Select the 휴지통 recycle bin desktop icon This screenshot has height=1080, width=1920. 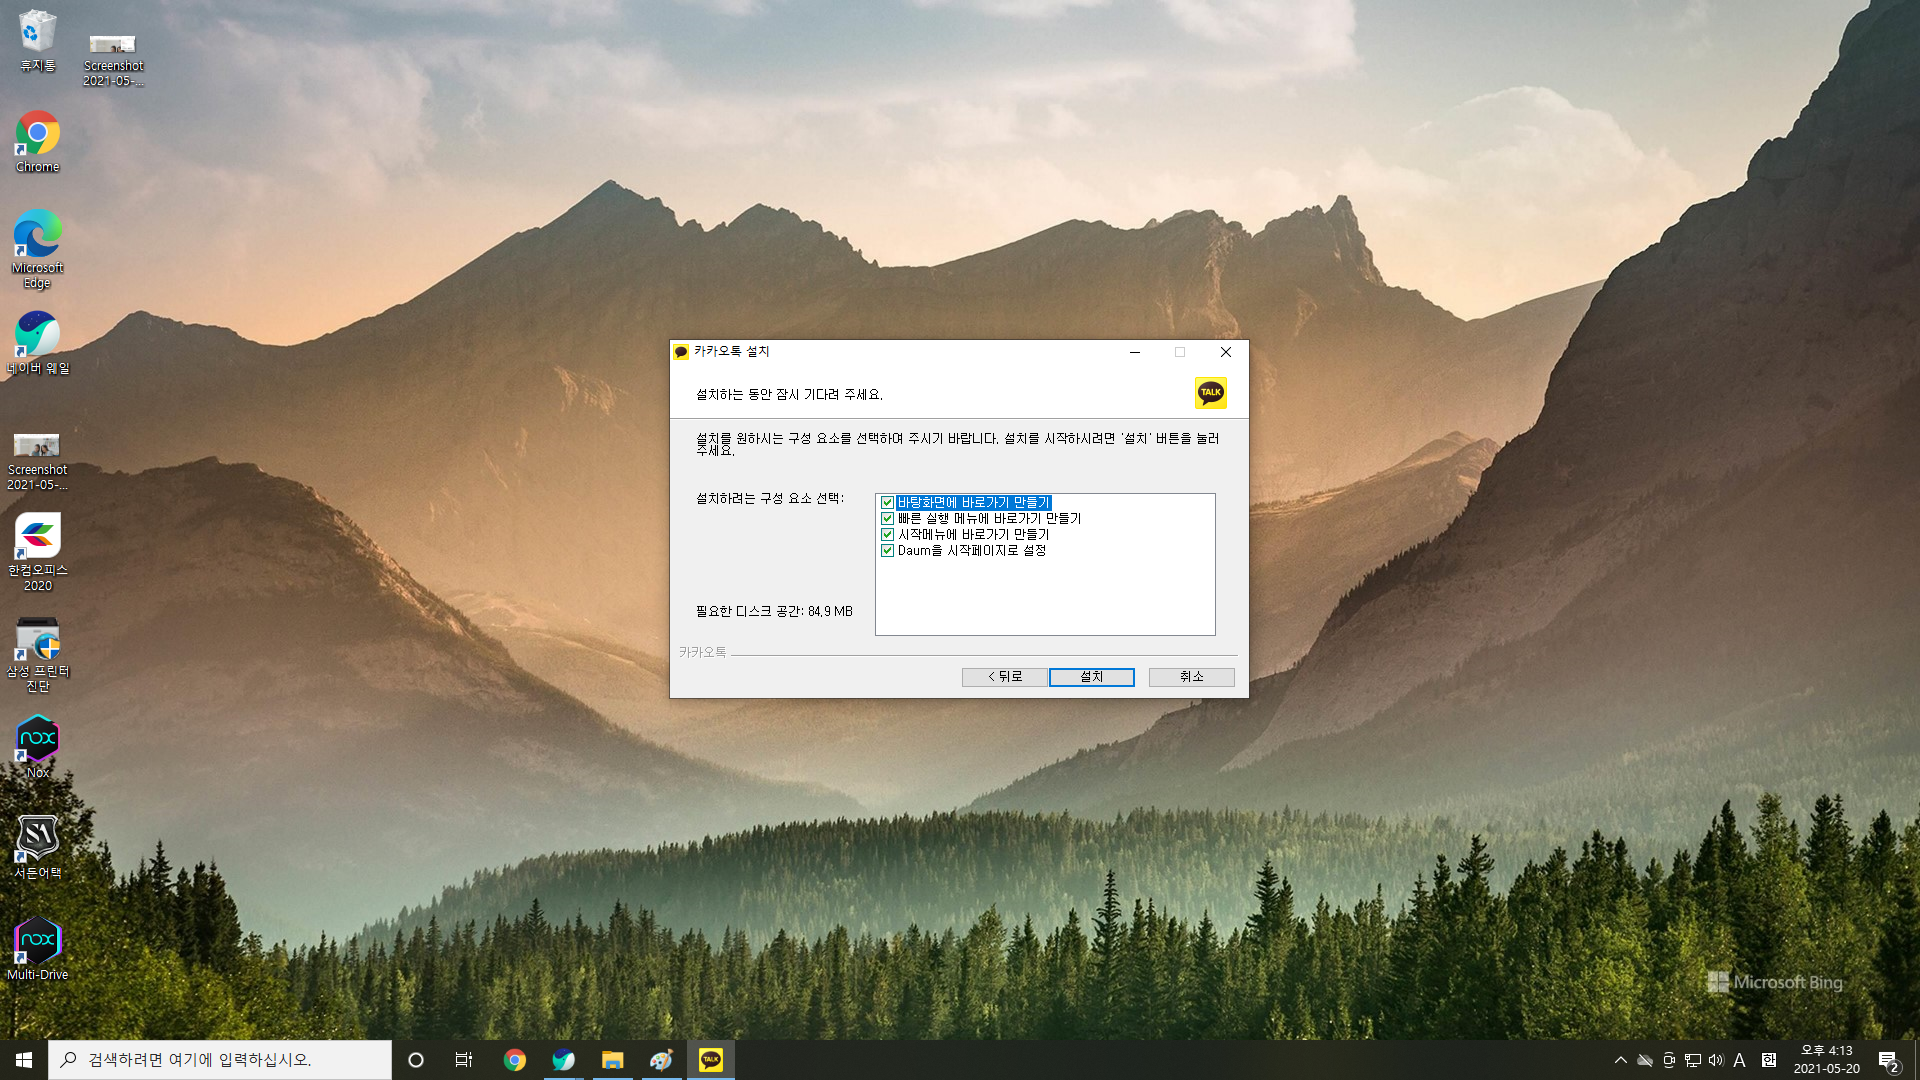[x=38, y=42]
